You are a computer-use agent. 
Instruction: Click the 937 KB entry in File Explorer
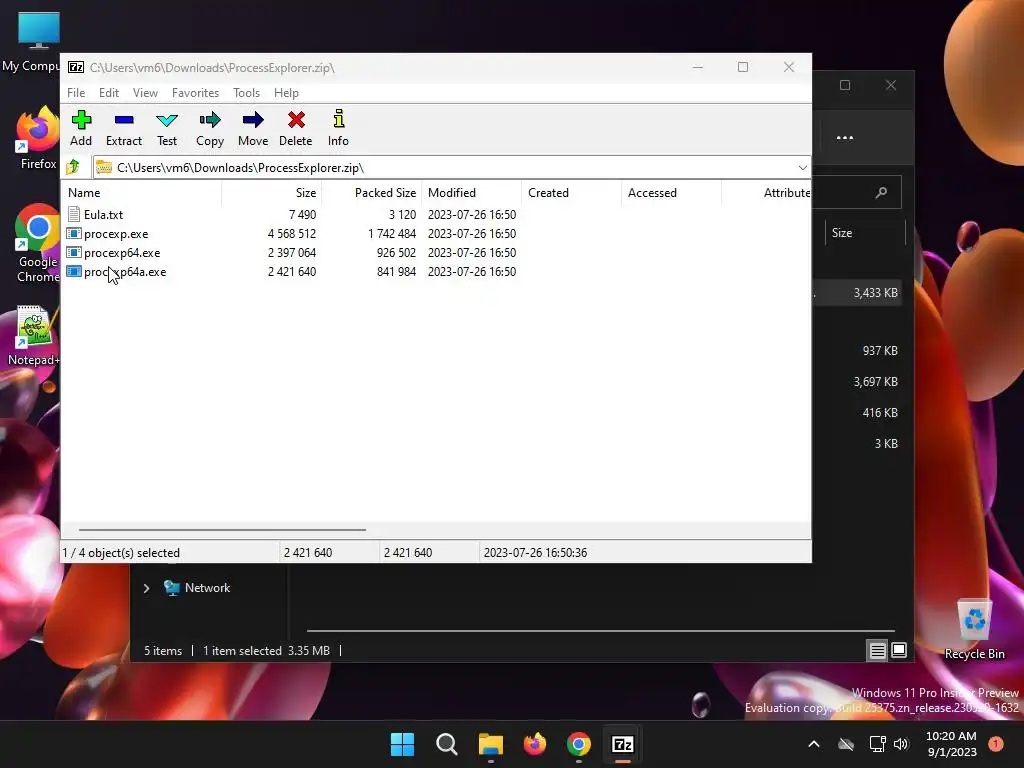tap(880, 351)
